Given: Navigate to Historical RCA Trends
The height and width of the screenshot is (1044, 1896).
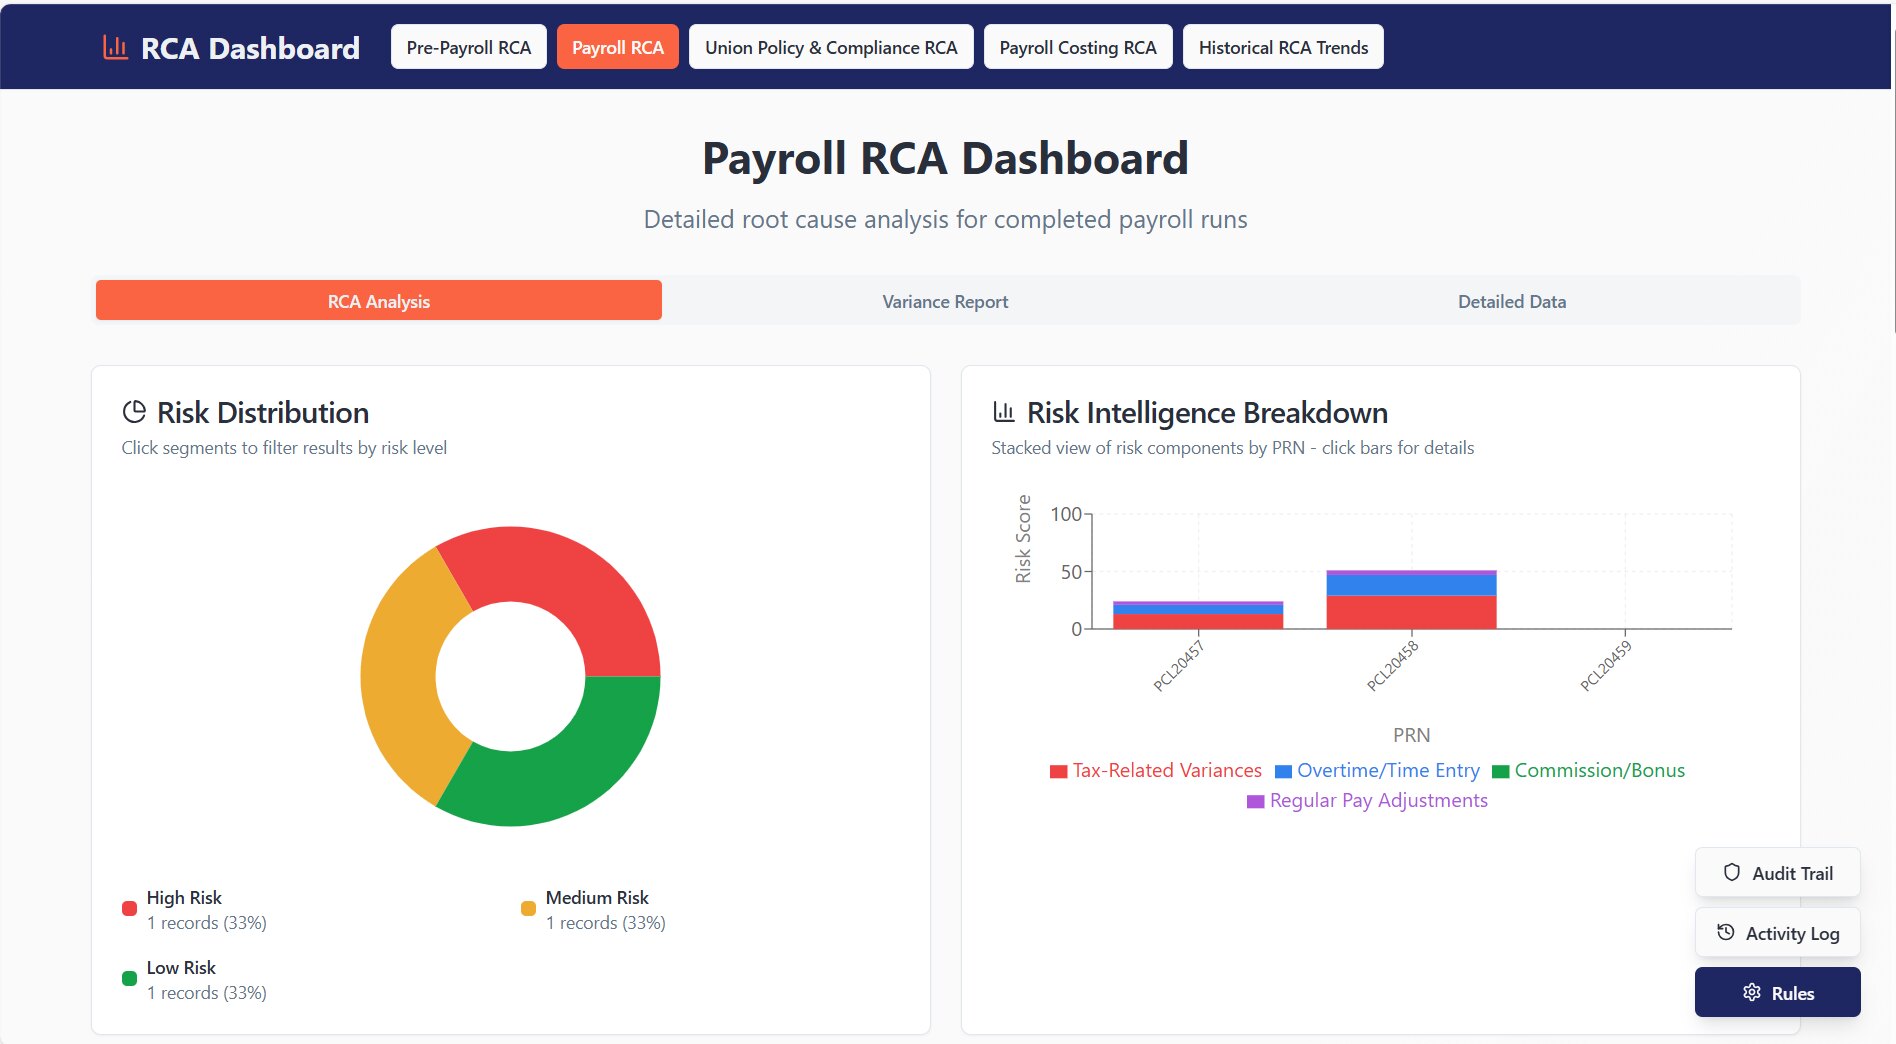Looking at the screenshot, I should (1282, 47).
